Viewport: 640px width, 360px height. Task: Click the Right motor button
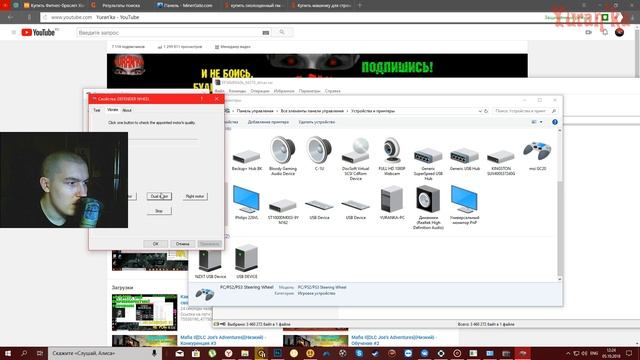(x=195, y=196)
